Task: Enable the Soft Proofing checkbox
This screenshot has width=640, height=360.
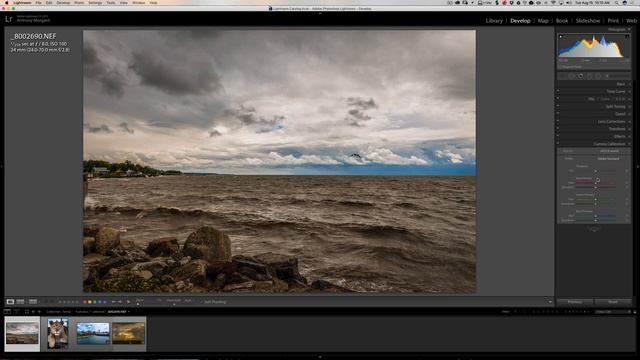Action: (201, 302)
